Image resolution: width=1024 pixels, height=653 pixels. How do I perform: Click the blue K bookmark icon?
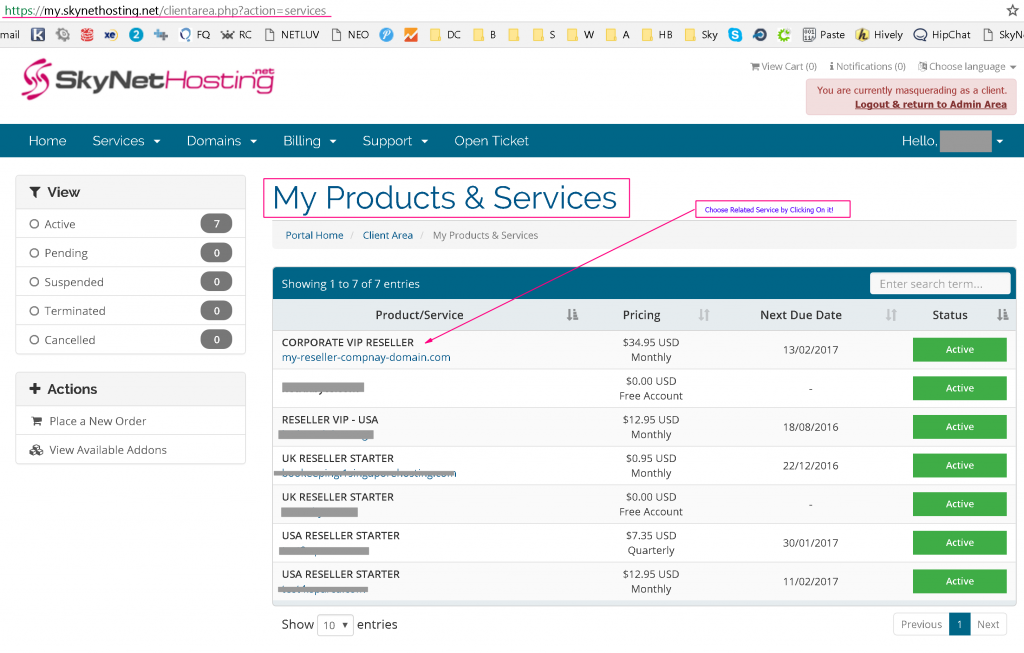click(x=38, y=35)
